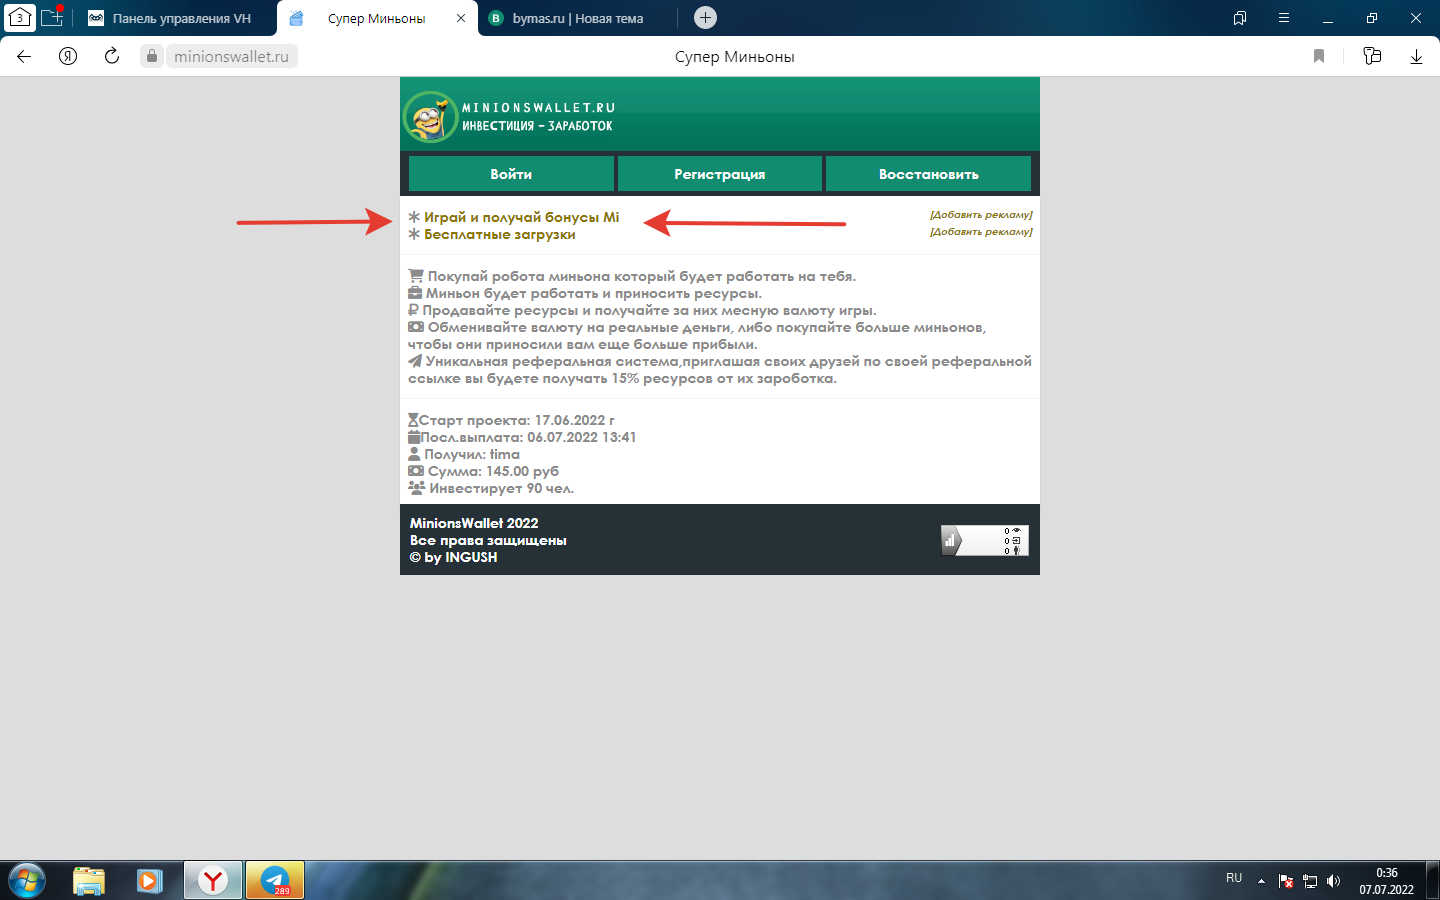Click the back navigation arrow
Viewport: 1440px width, 900px height.
click(x=24, y=57)
